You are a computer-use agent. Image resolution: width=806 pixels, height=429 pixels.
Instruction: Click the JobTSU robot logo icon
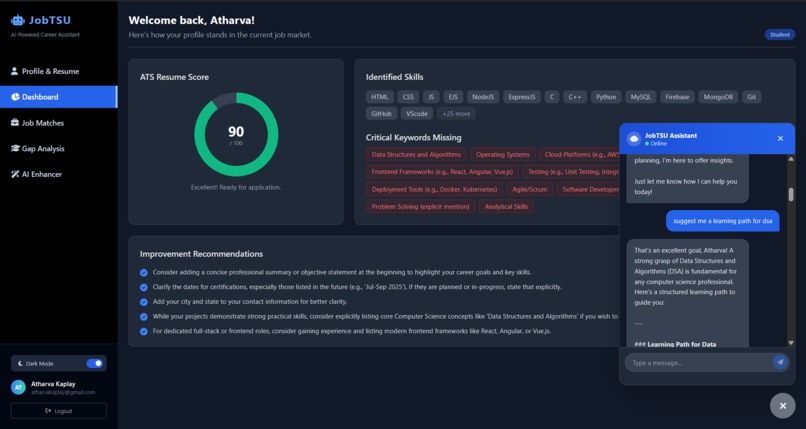(17, 20)
